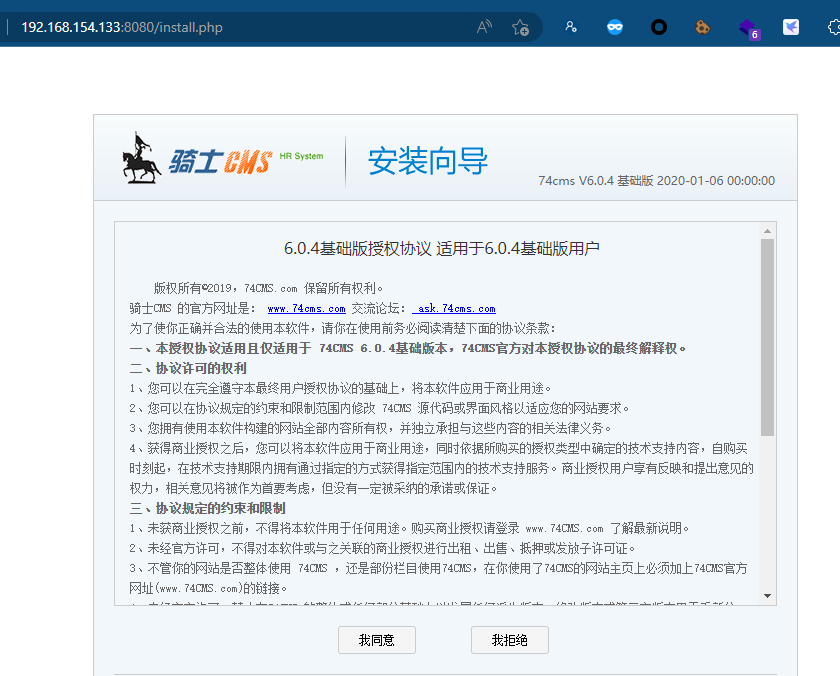Open the purple extension with badge 6

748,28
